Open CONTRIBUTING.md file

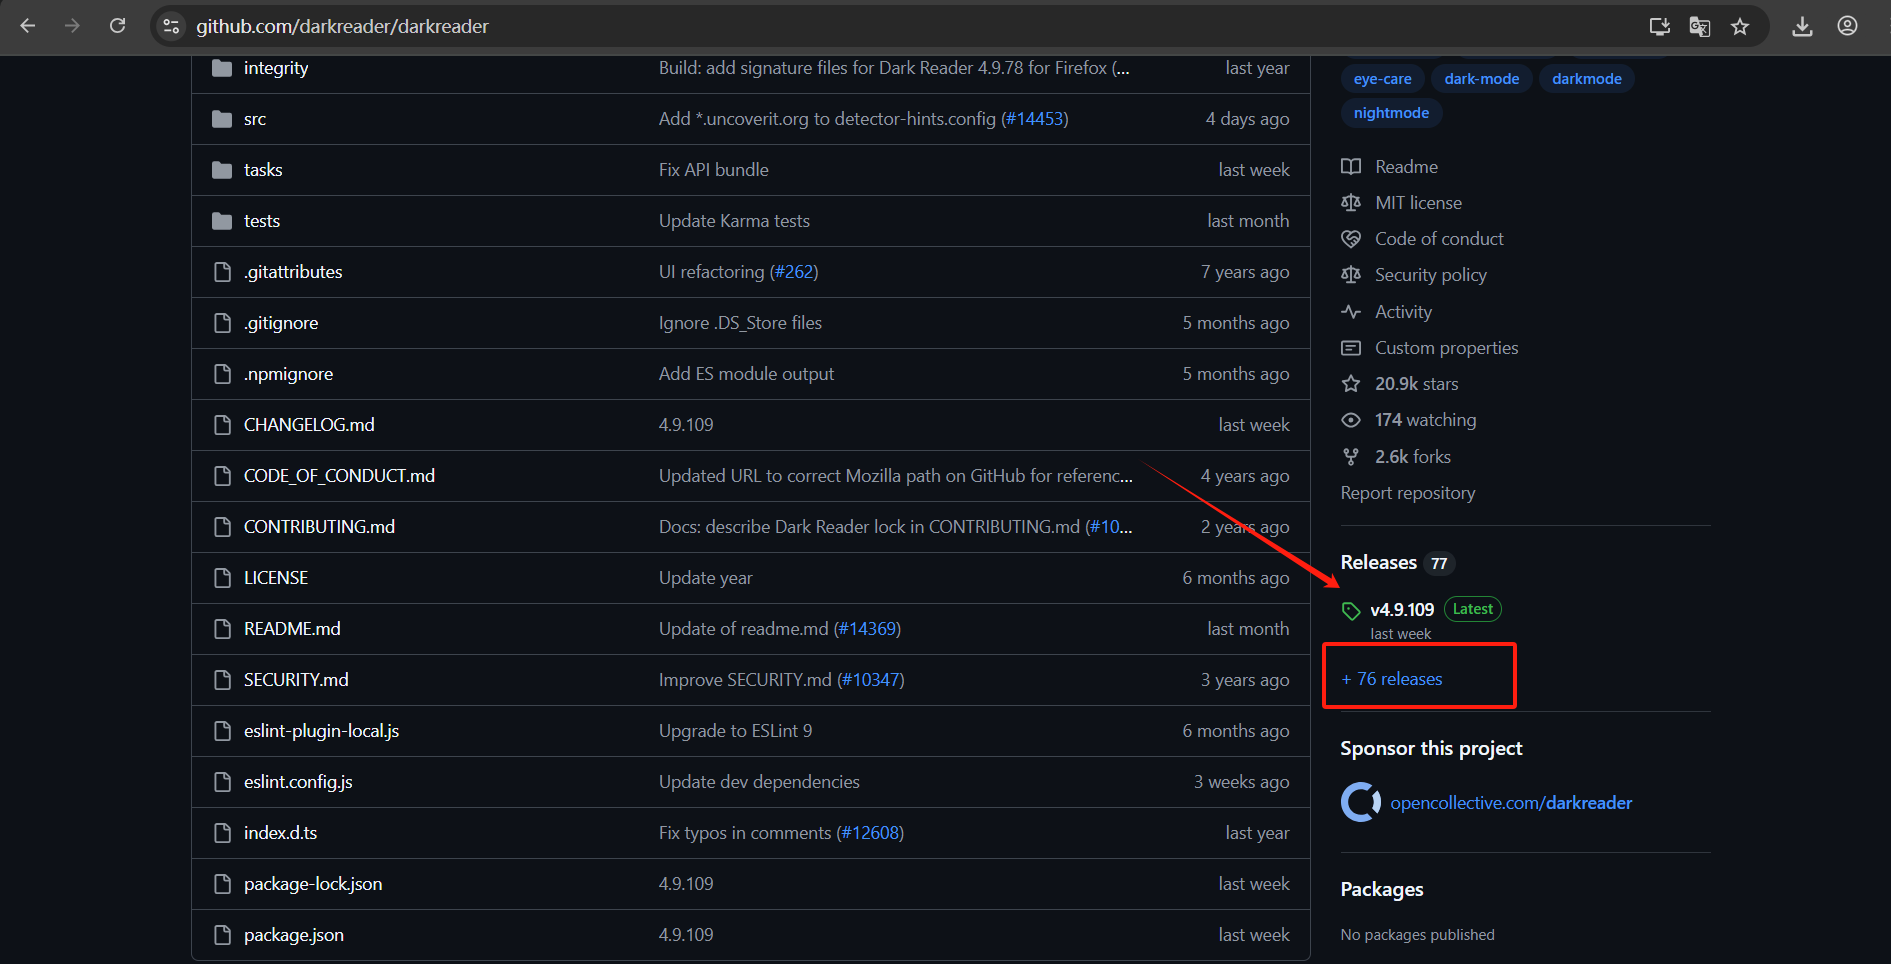click(x=319, y=527)
